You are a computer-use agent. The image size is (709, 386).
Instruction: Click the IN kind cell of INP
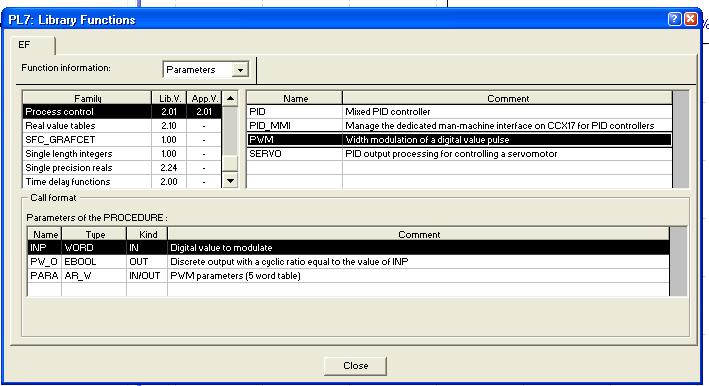(147, 248)
